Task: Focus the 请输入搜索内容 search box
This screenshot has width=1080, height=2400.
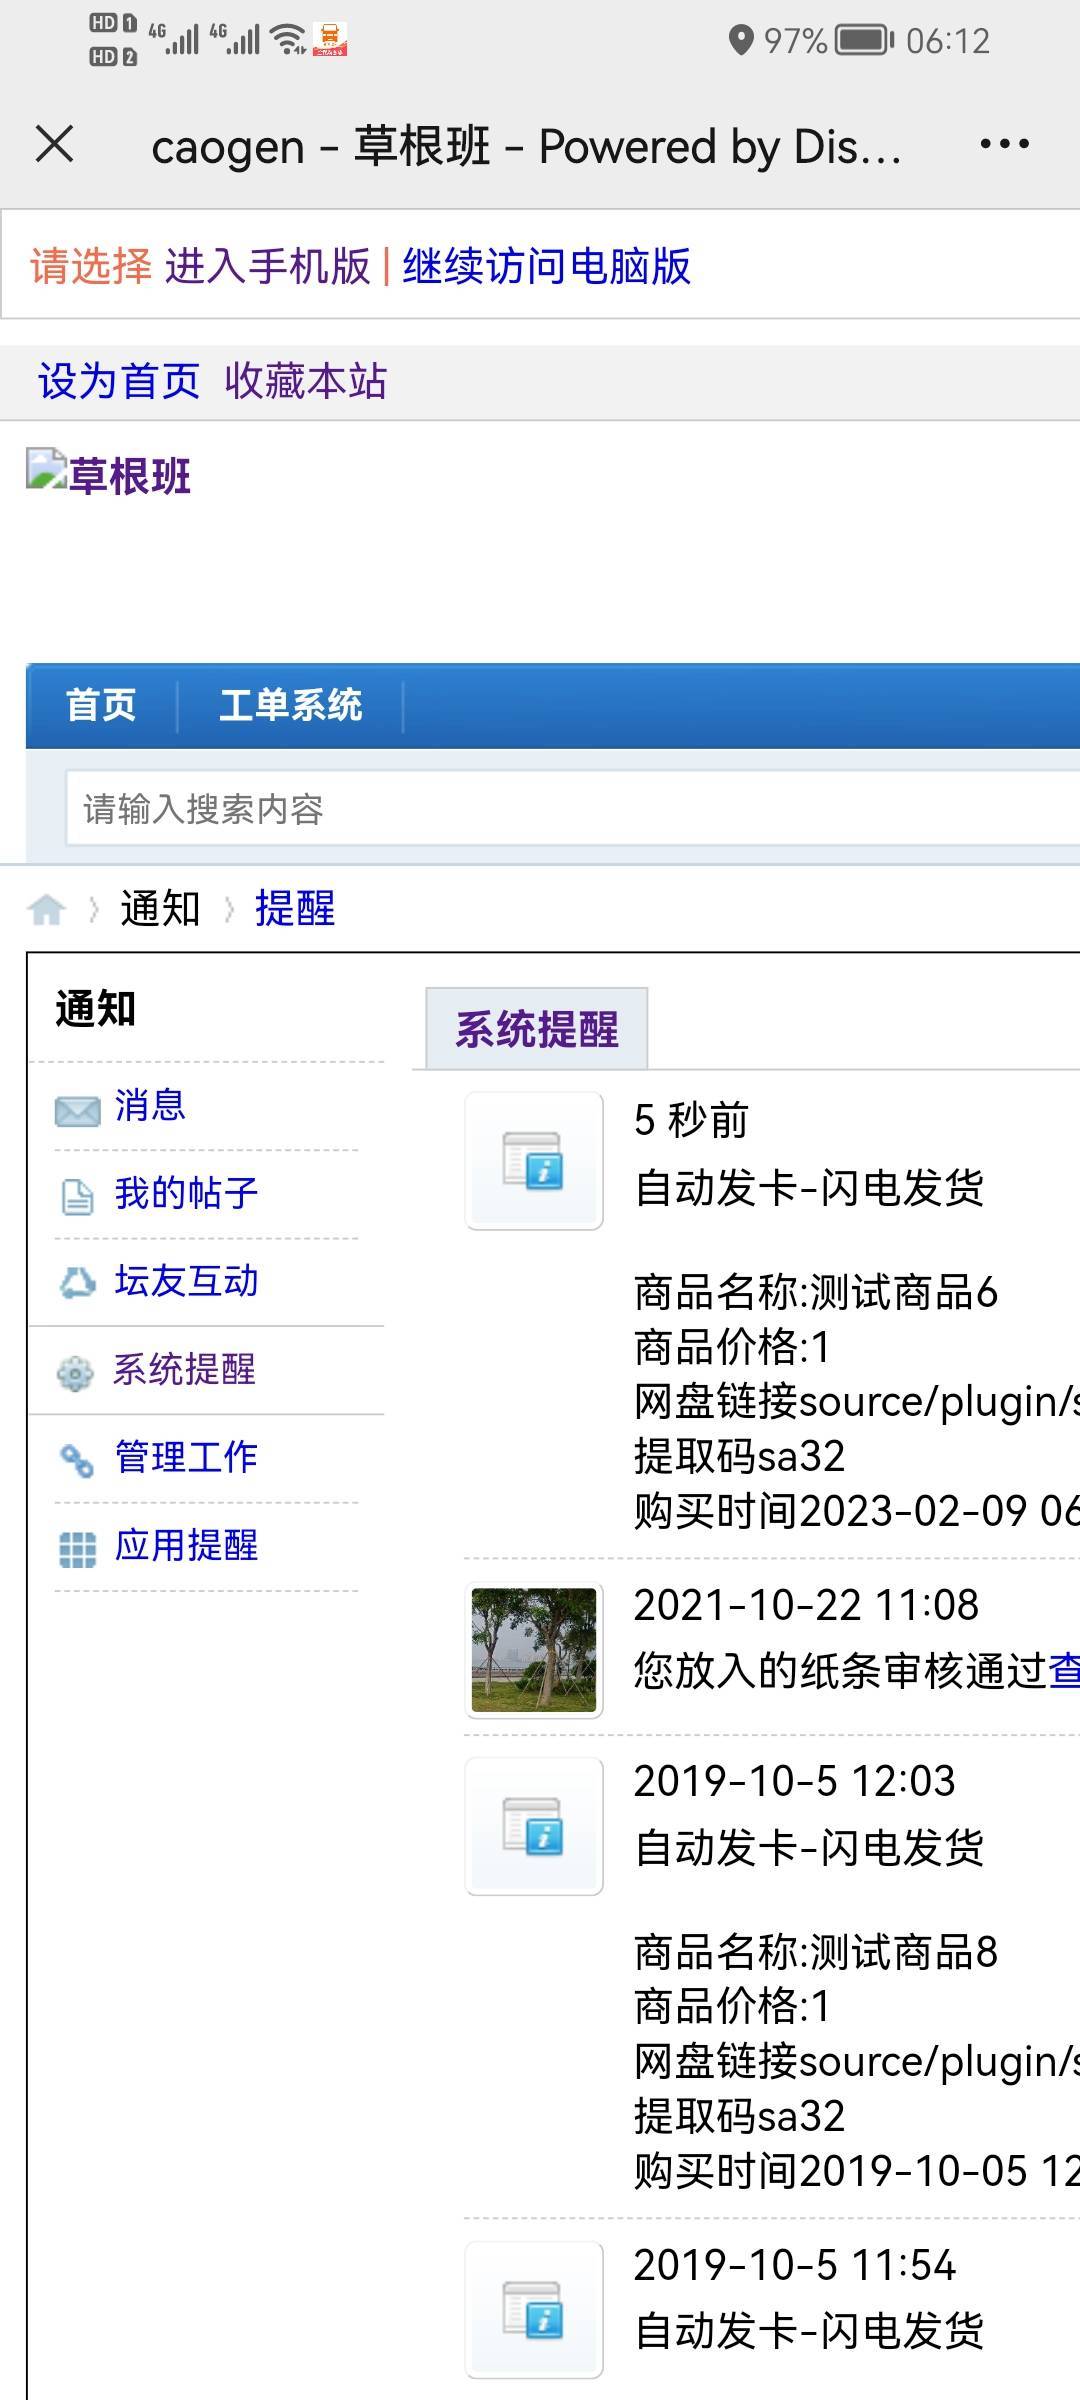Action: point(573,809)
